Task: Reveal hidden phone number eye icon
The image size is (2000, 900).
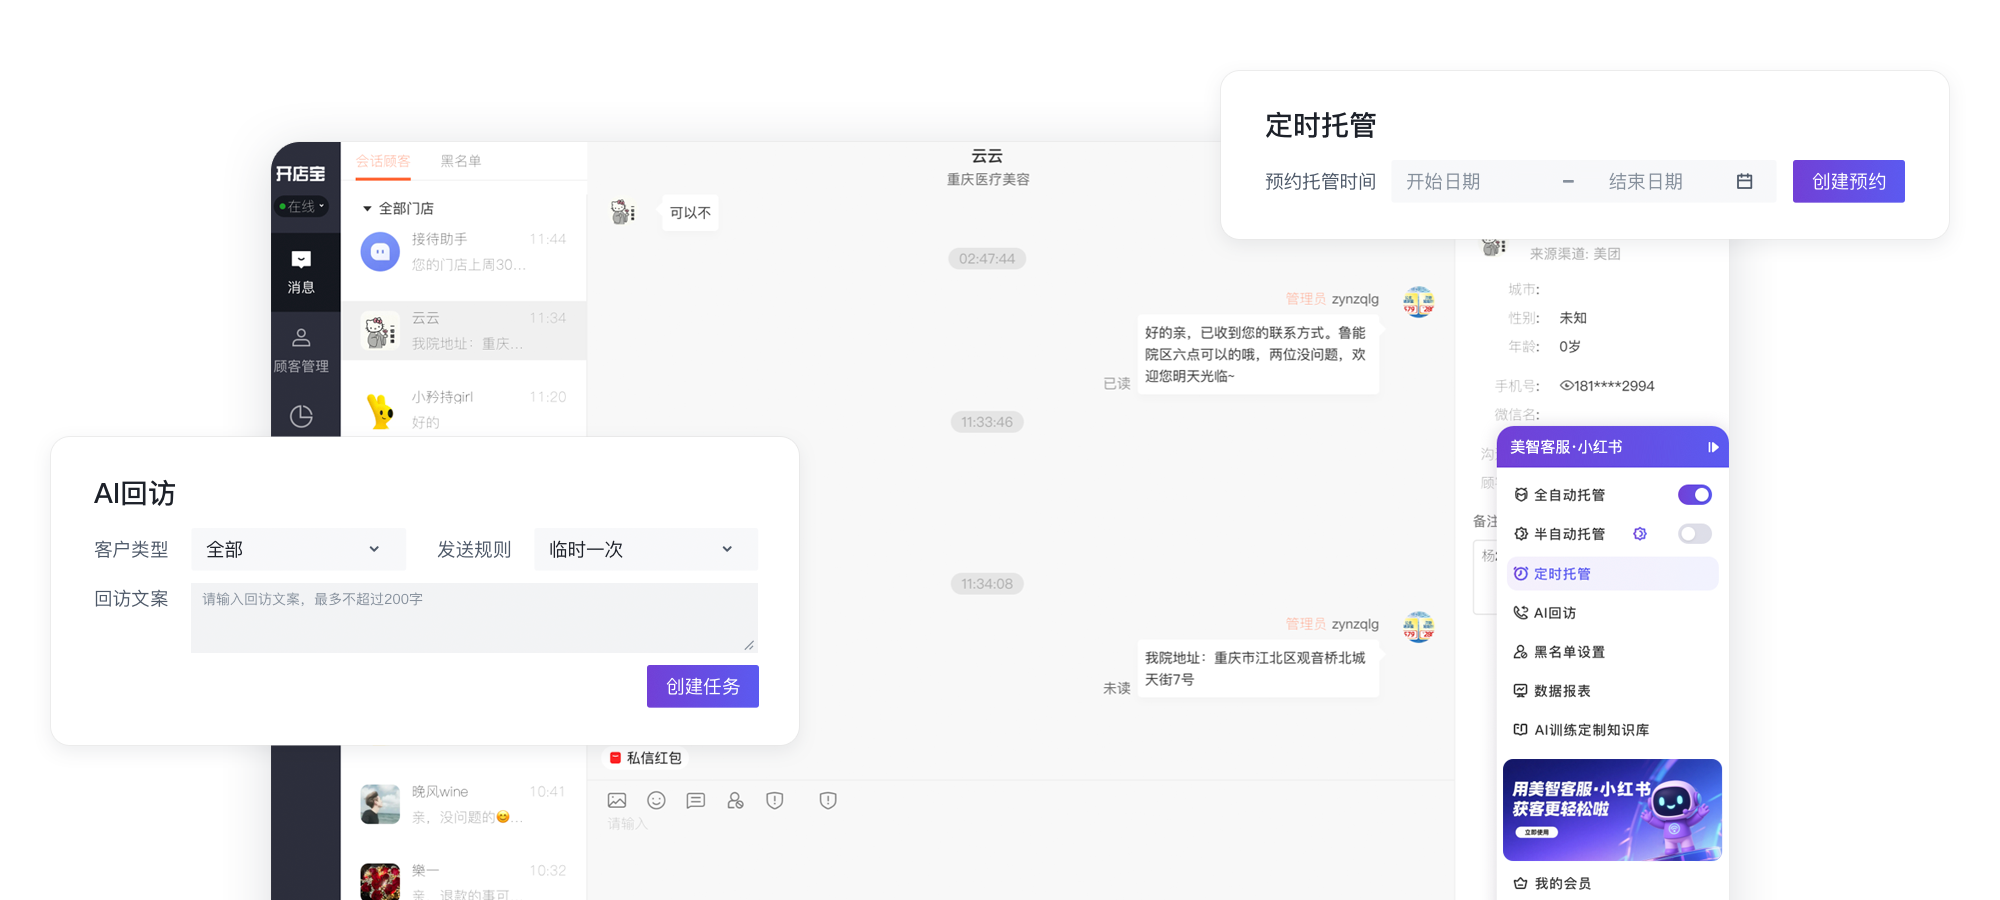Action: pyautogui.click(x=1566, y=386)
